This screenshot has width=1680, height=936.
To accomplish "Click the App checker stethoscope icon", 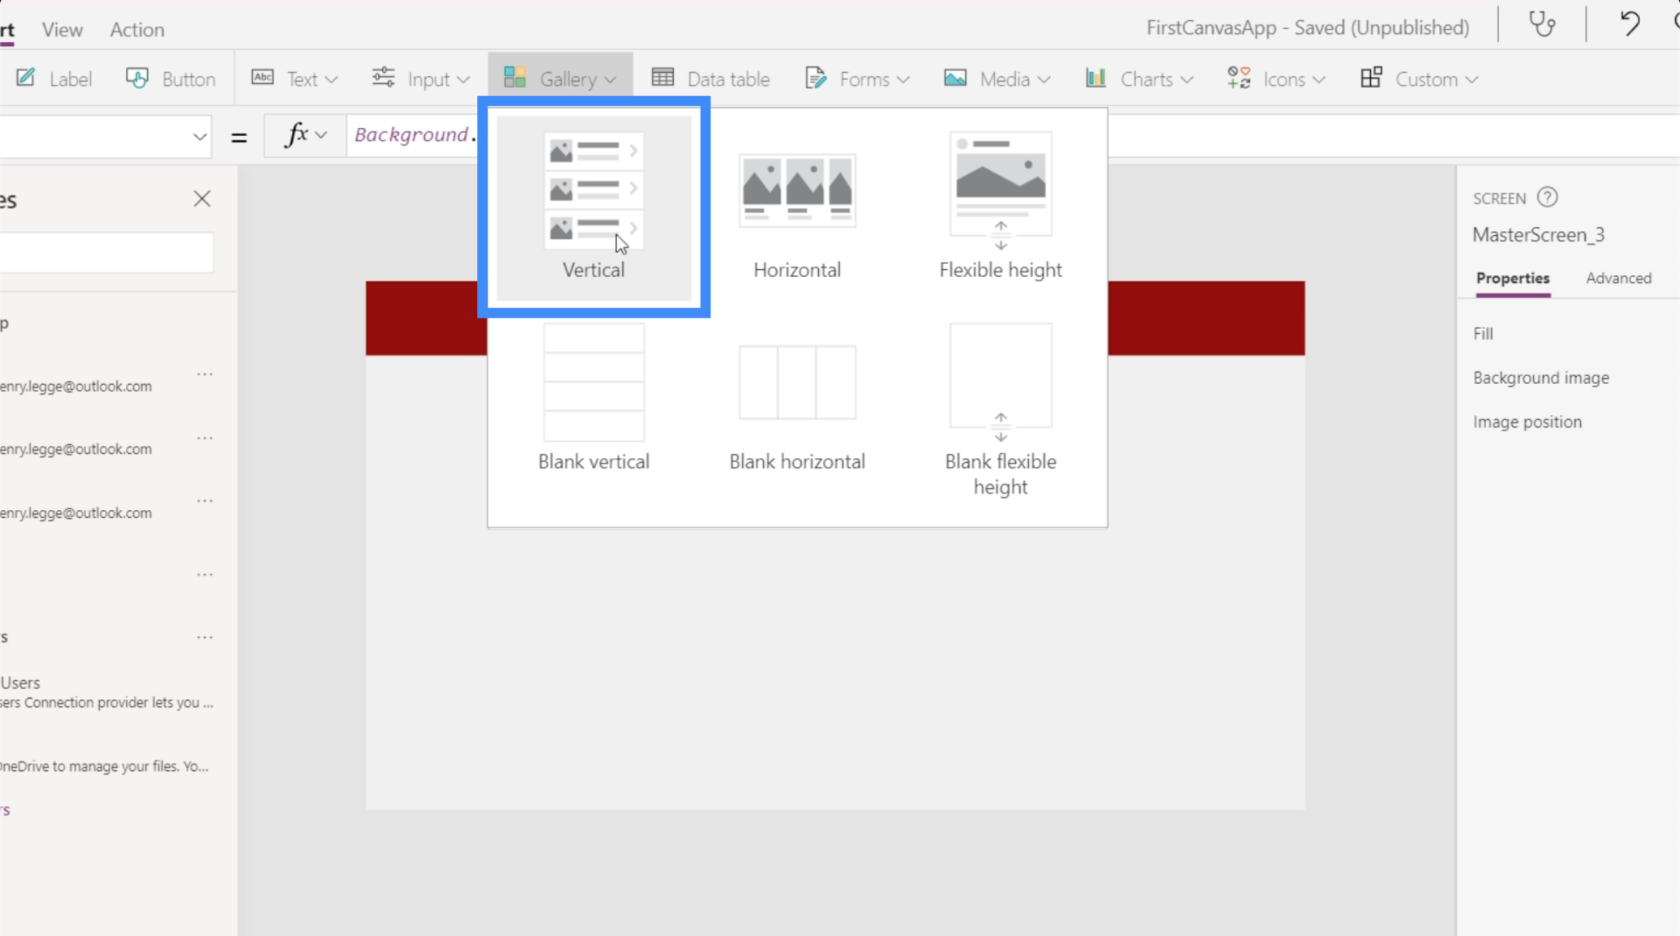I will coord(1542,24).
